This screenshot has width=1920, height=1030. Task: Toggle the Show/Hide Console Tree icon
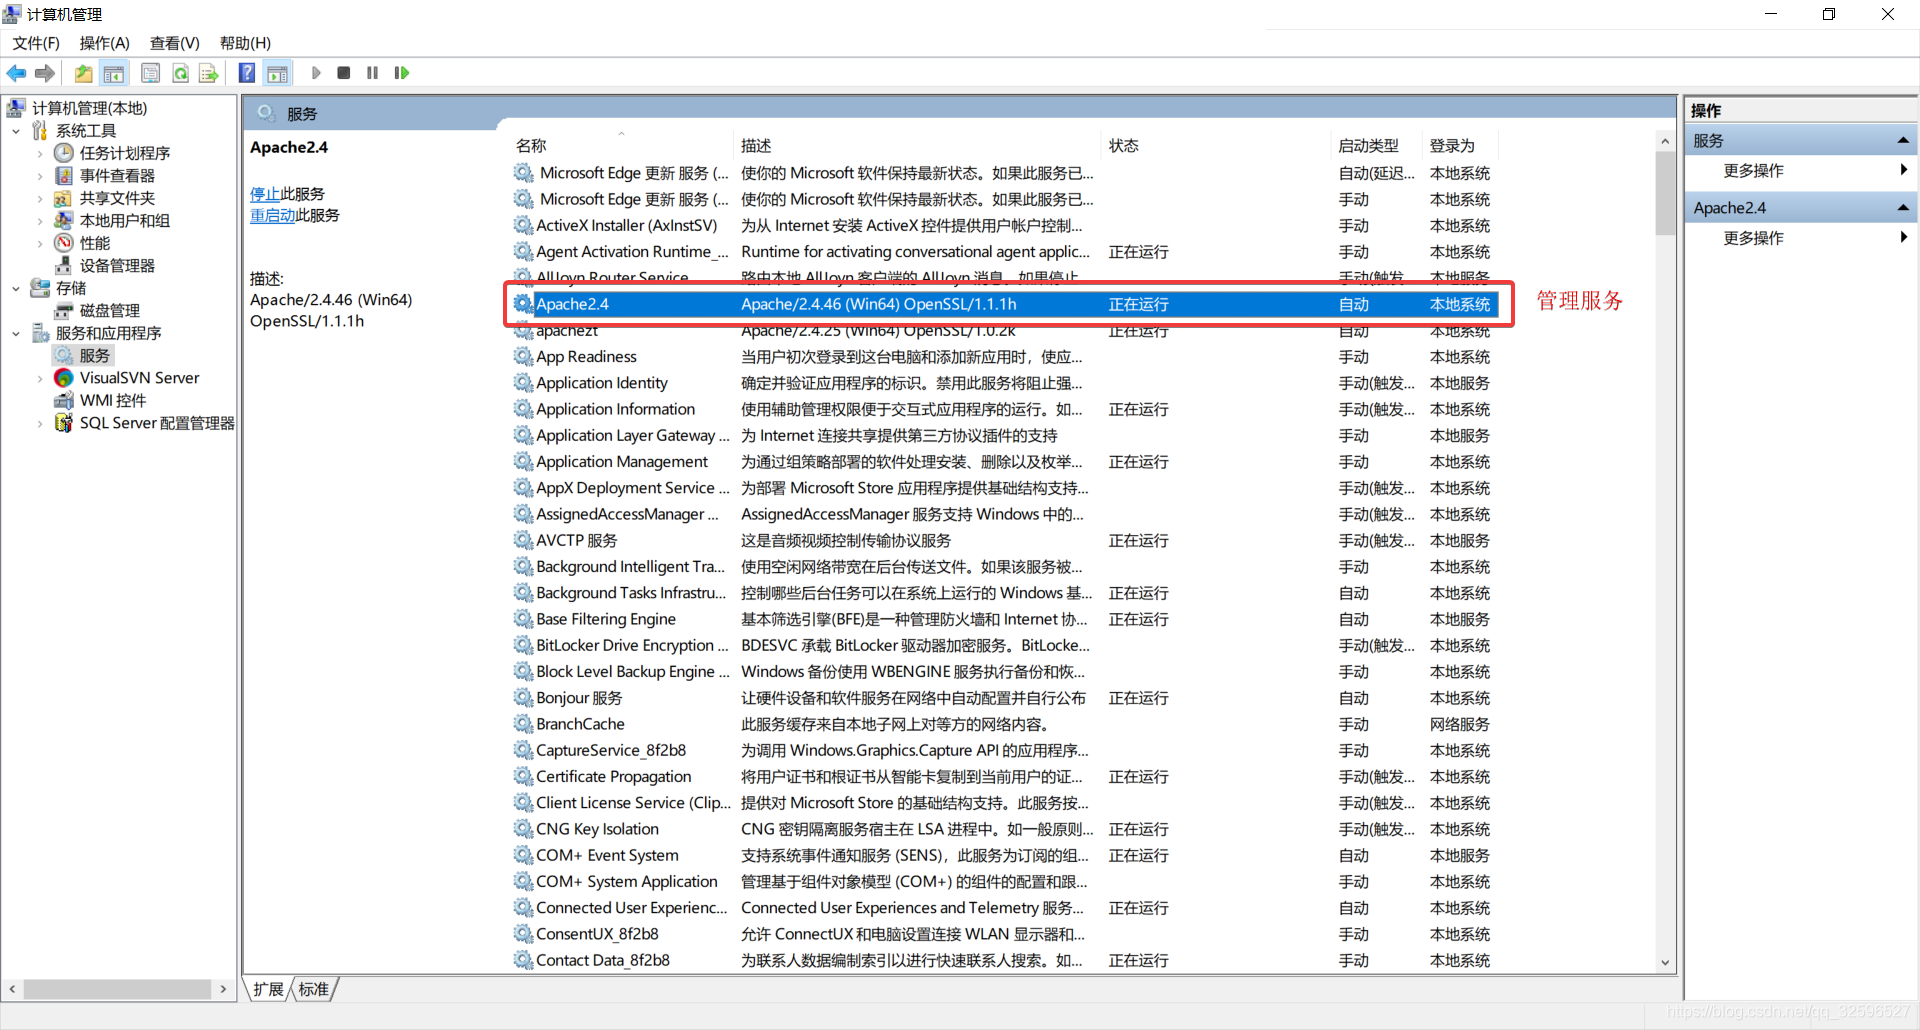pos(114,72)
